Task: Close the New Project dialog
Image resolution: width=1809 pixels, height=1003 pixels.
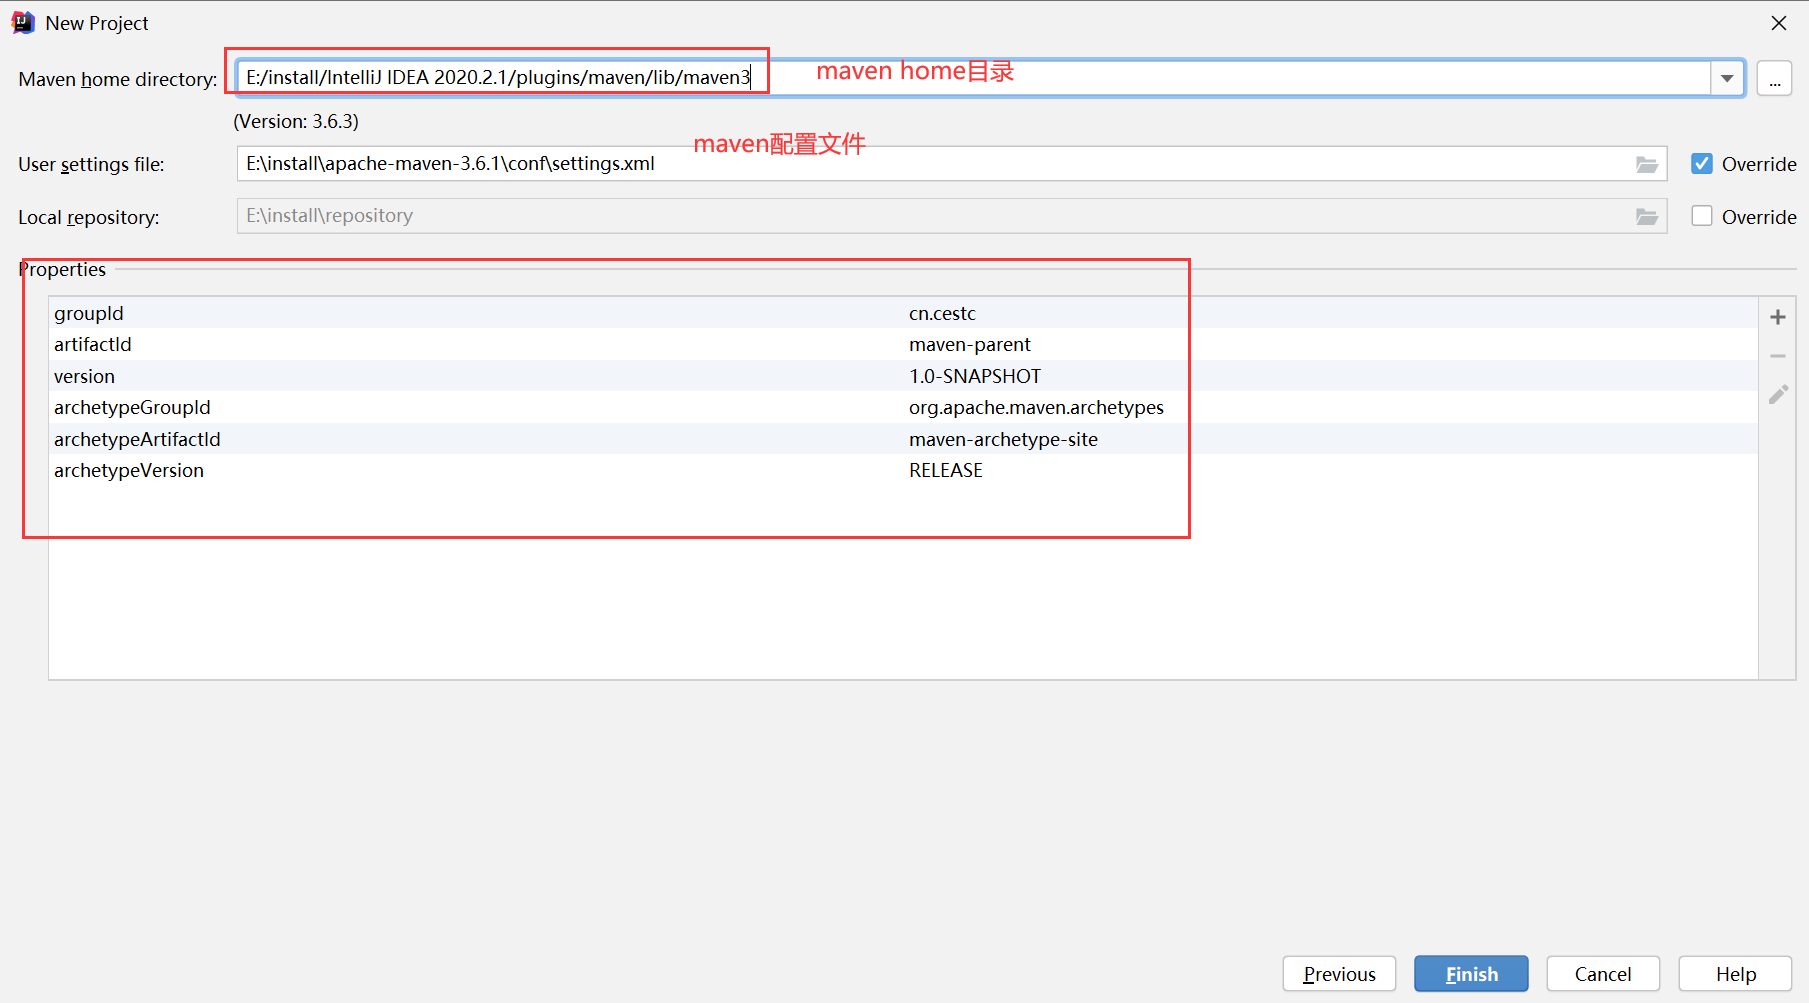Action: click(x=1778, y=23)
